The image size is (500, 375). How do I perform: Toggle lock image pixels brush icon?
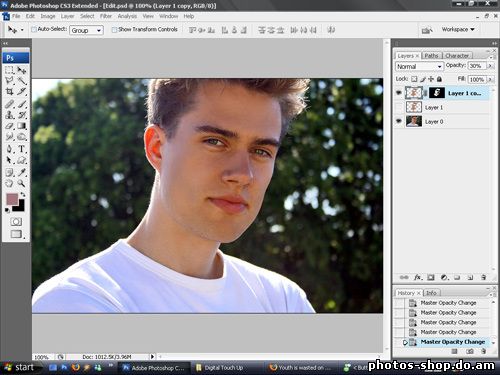pyautogui.click(x=423, y=79)
